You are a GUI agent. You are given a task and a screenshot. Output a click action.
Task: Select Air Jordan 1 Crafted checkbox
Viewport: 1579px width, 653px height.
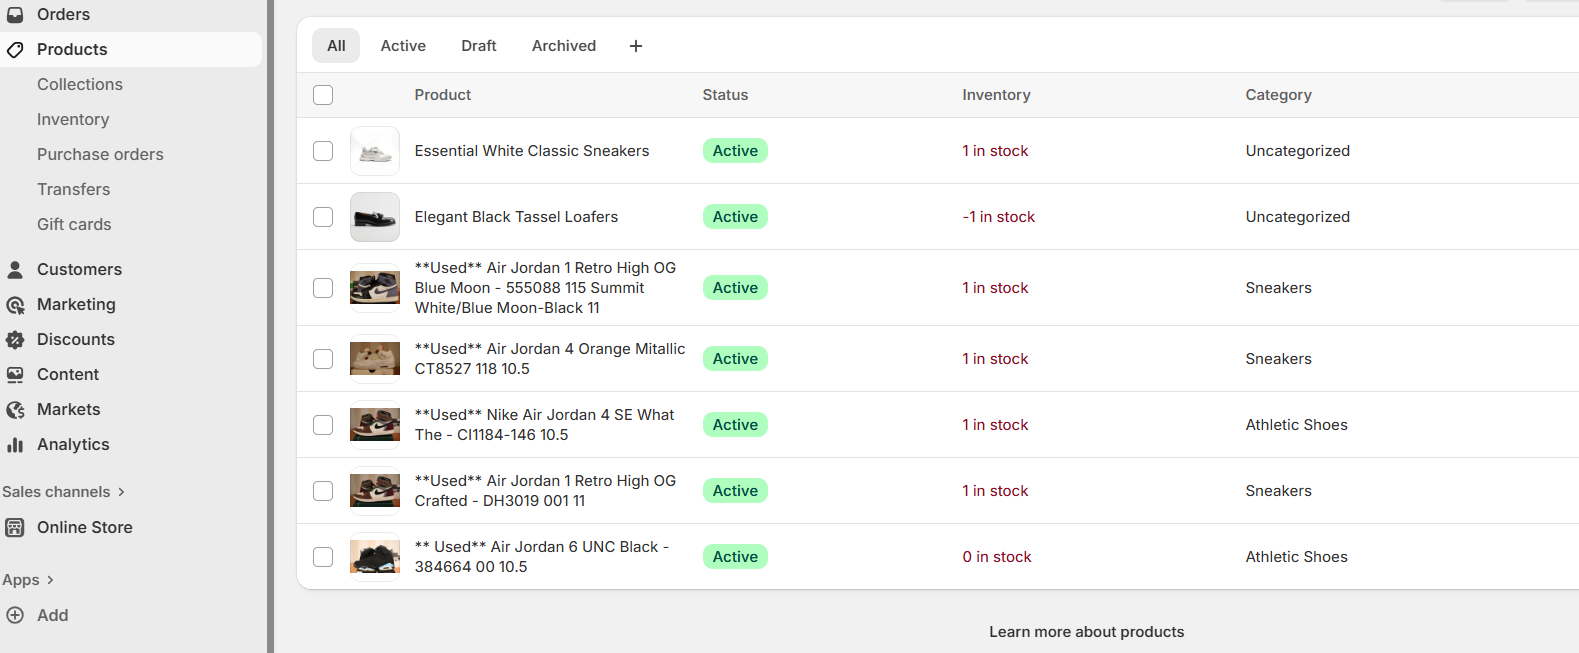click(x=323, y=491)
